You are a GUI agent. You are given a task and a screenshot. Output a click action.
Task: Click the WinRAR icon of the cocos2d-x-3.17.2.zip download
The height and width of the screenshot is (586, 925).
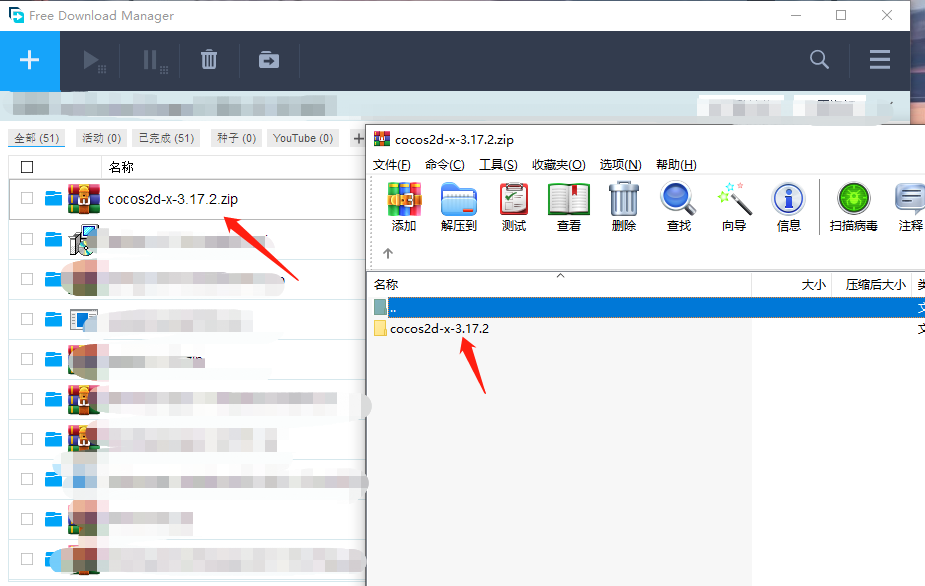pyautogui.click(x=84, y=198)
